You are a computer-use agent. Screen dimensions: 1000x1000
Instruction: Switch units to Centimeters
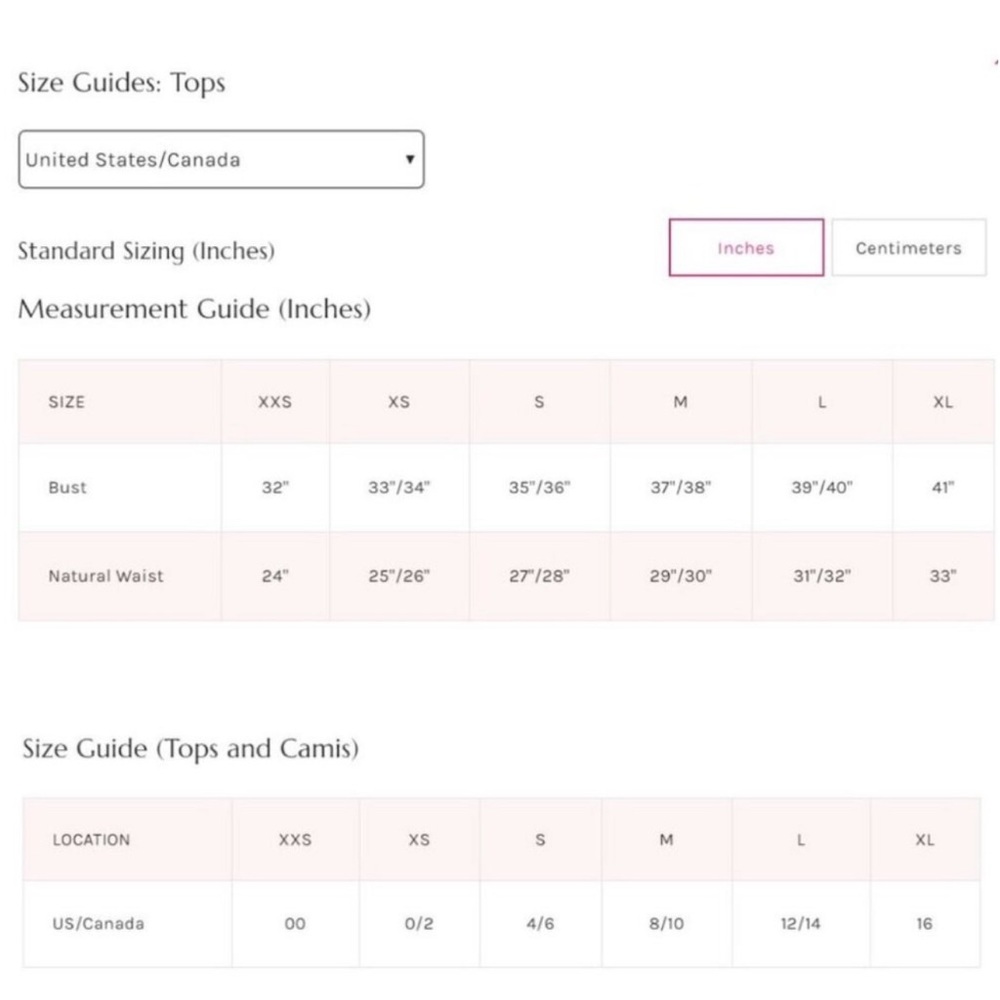coord(909,247)
